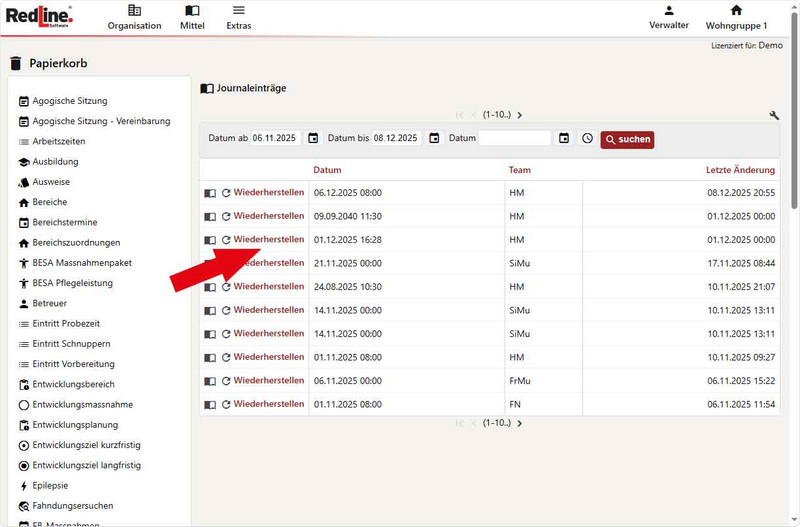Open the Extras menu

point(239,17)
